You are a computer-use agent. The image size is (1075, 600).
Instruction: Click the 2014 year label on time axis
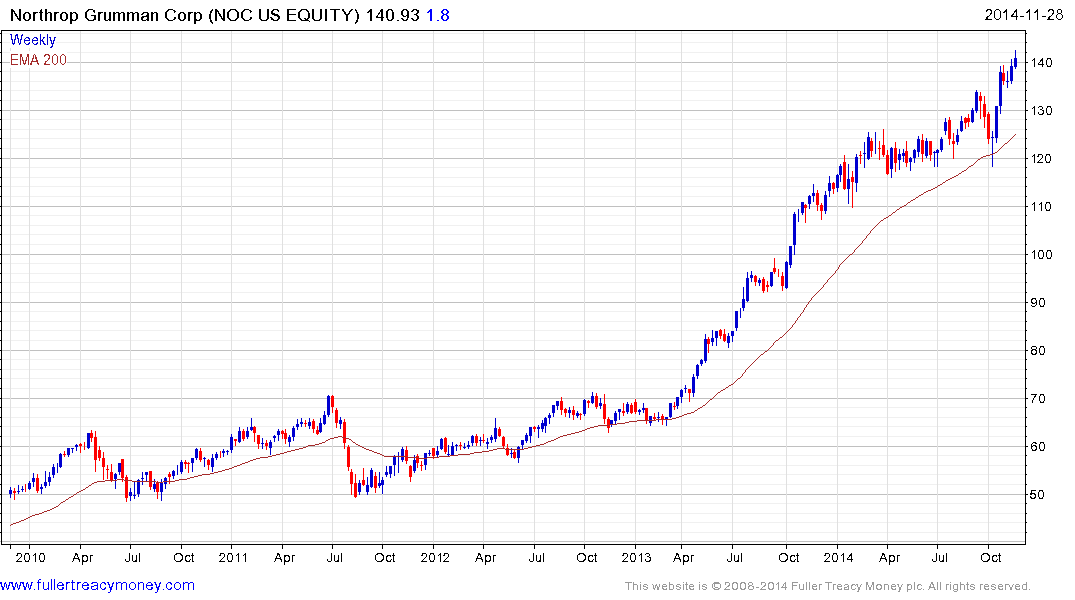pos(838,557)
